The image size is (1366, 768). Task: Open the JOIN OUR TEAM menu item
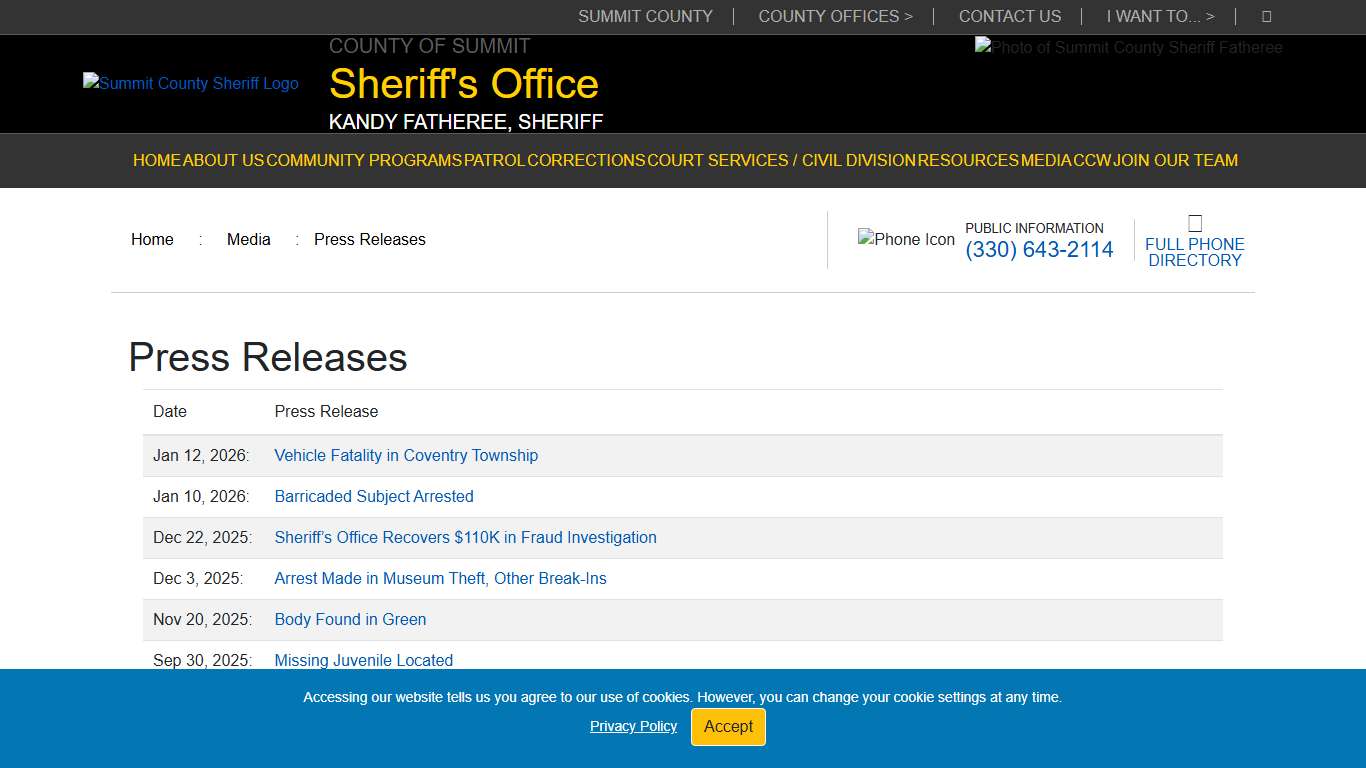tap(1176, 160)
